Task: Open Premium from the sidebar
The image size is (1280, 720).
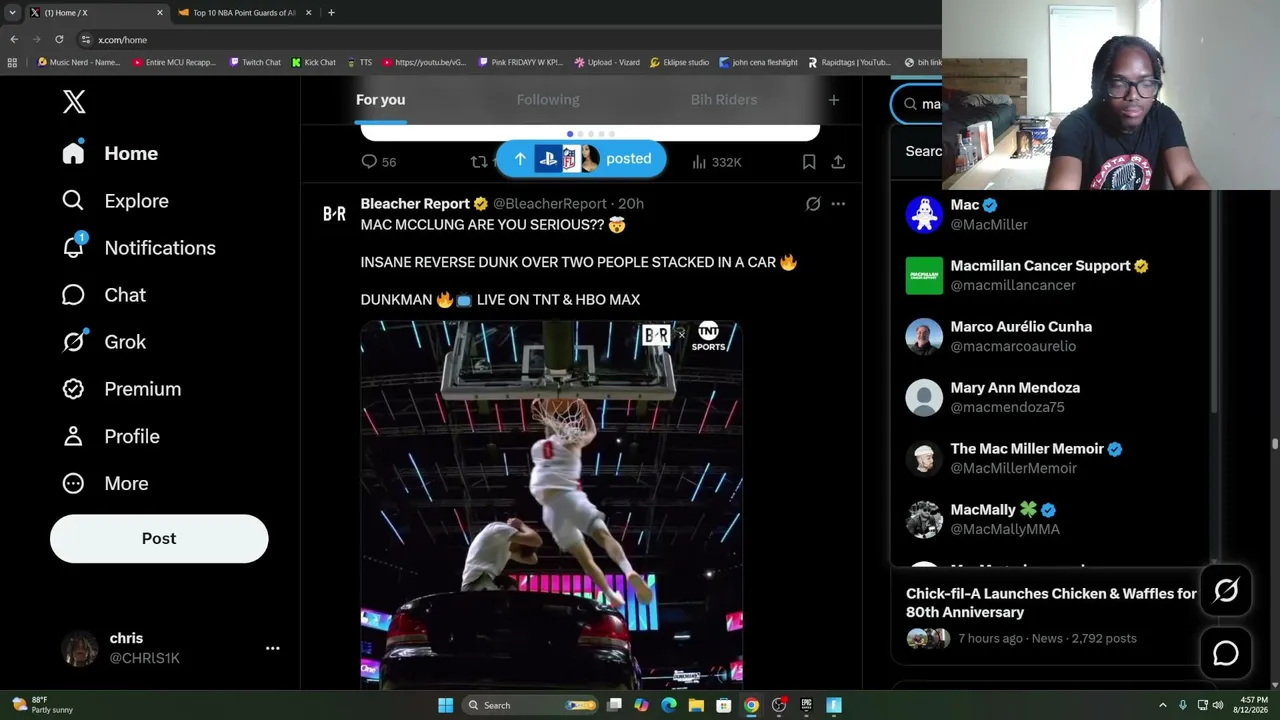Action: tap(121, 389)
